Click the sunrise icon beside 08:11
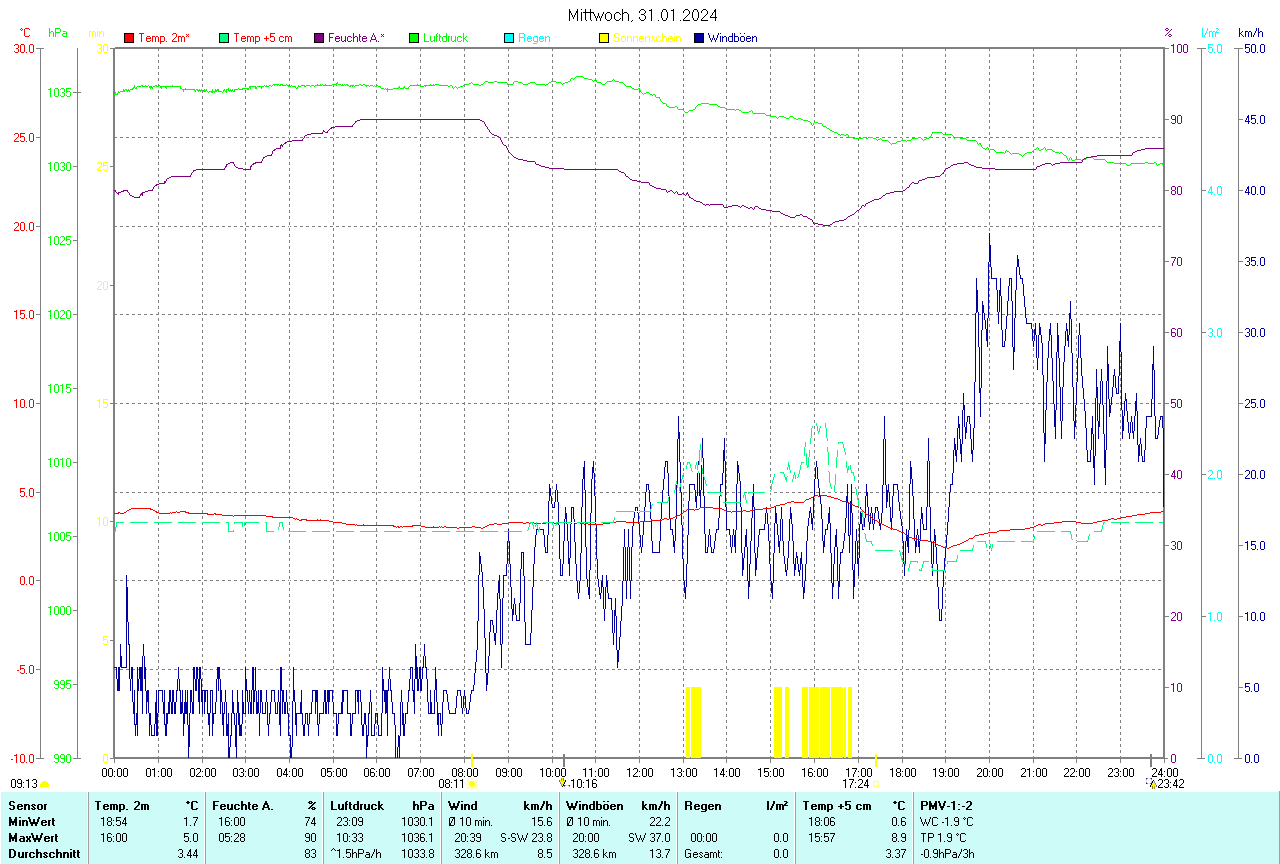Screen dimensions: 1280x864 point(472,785)
